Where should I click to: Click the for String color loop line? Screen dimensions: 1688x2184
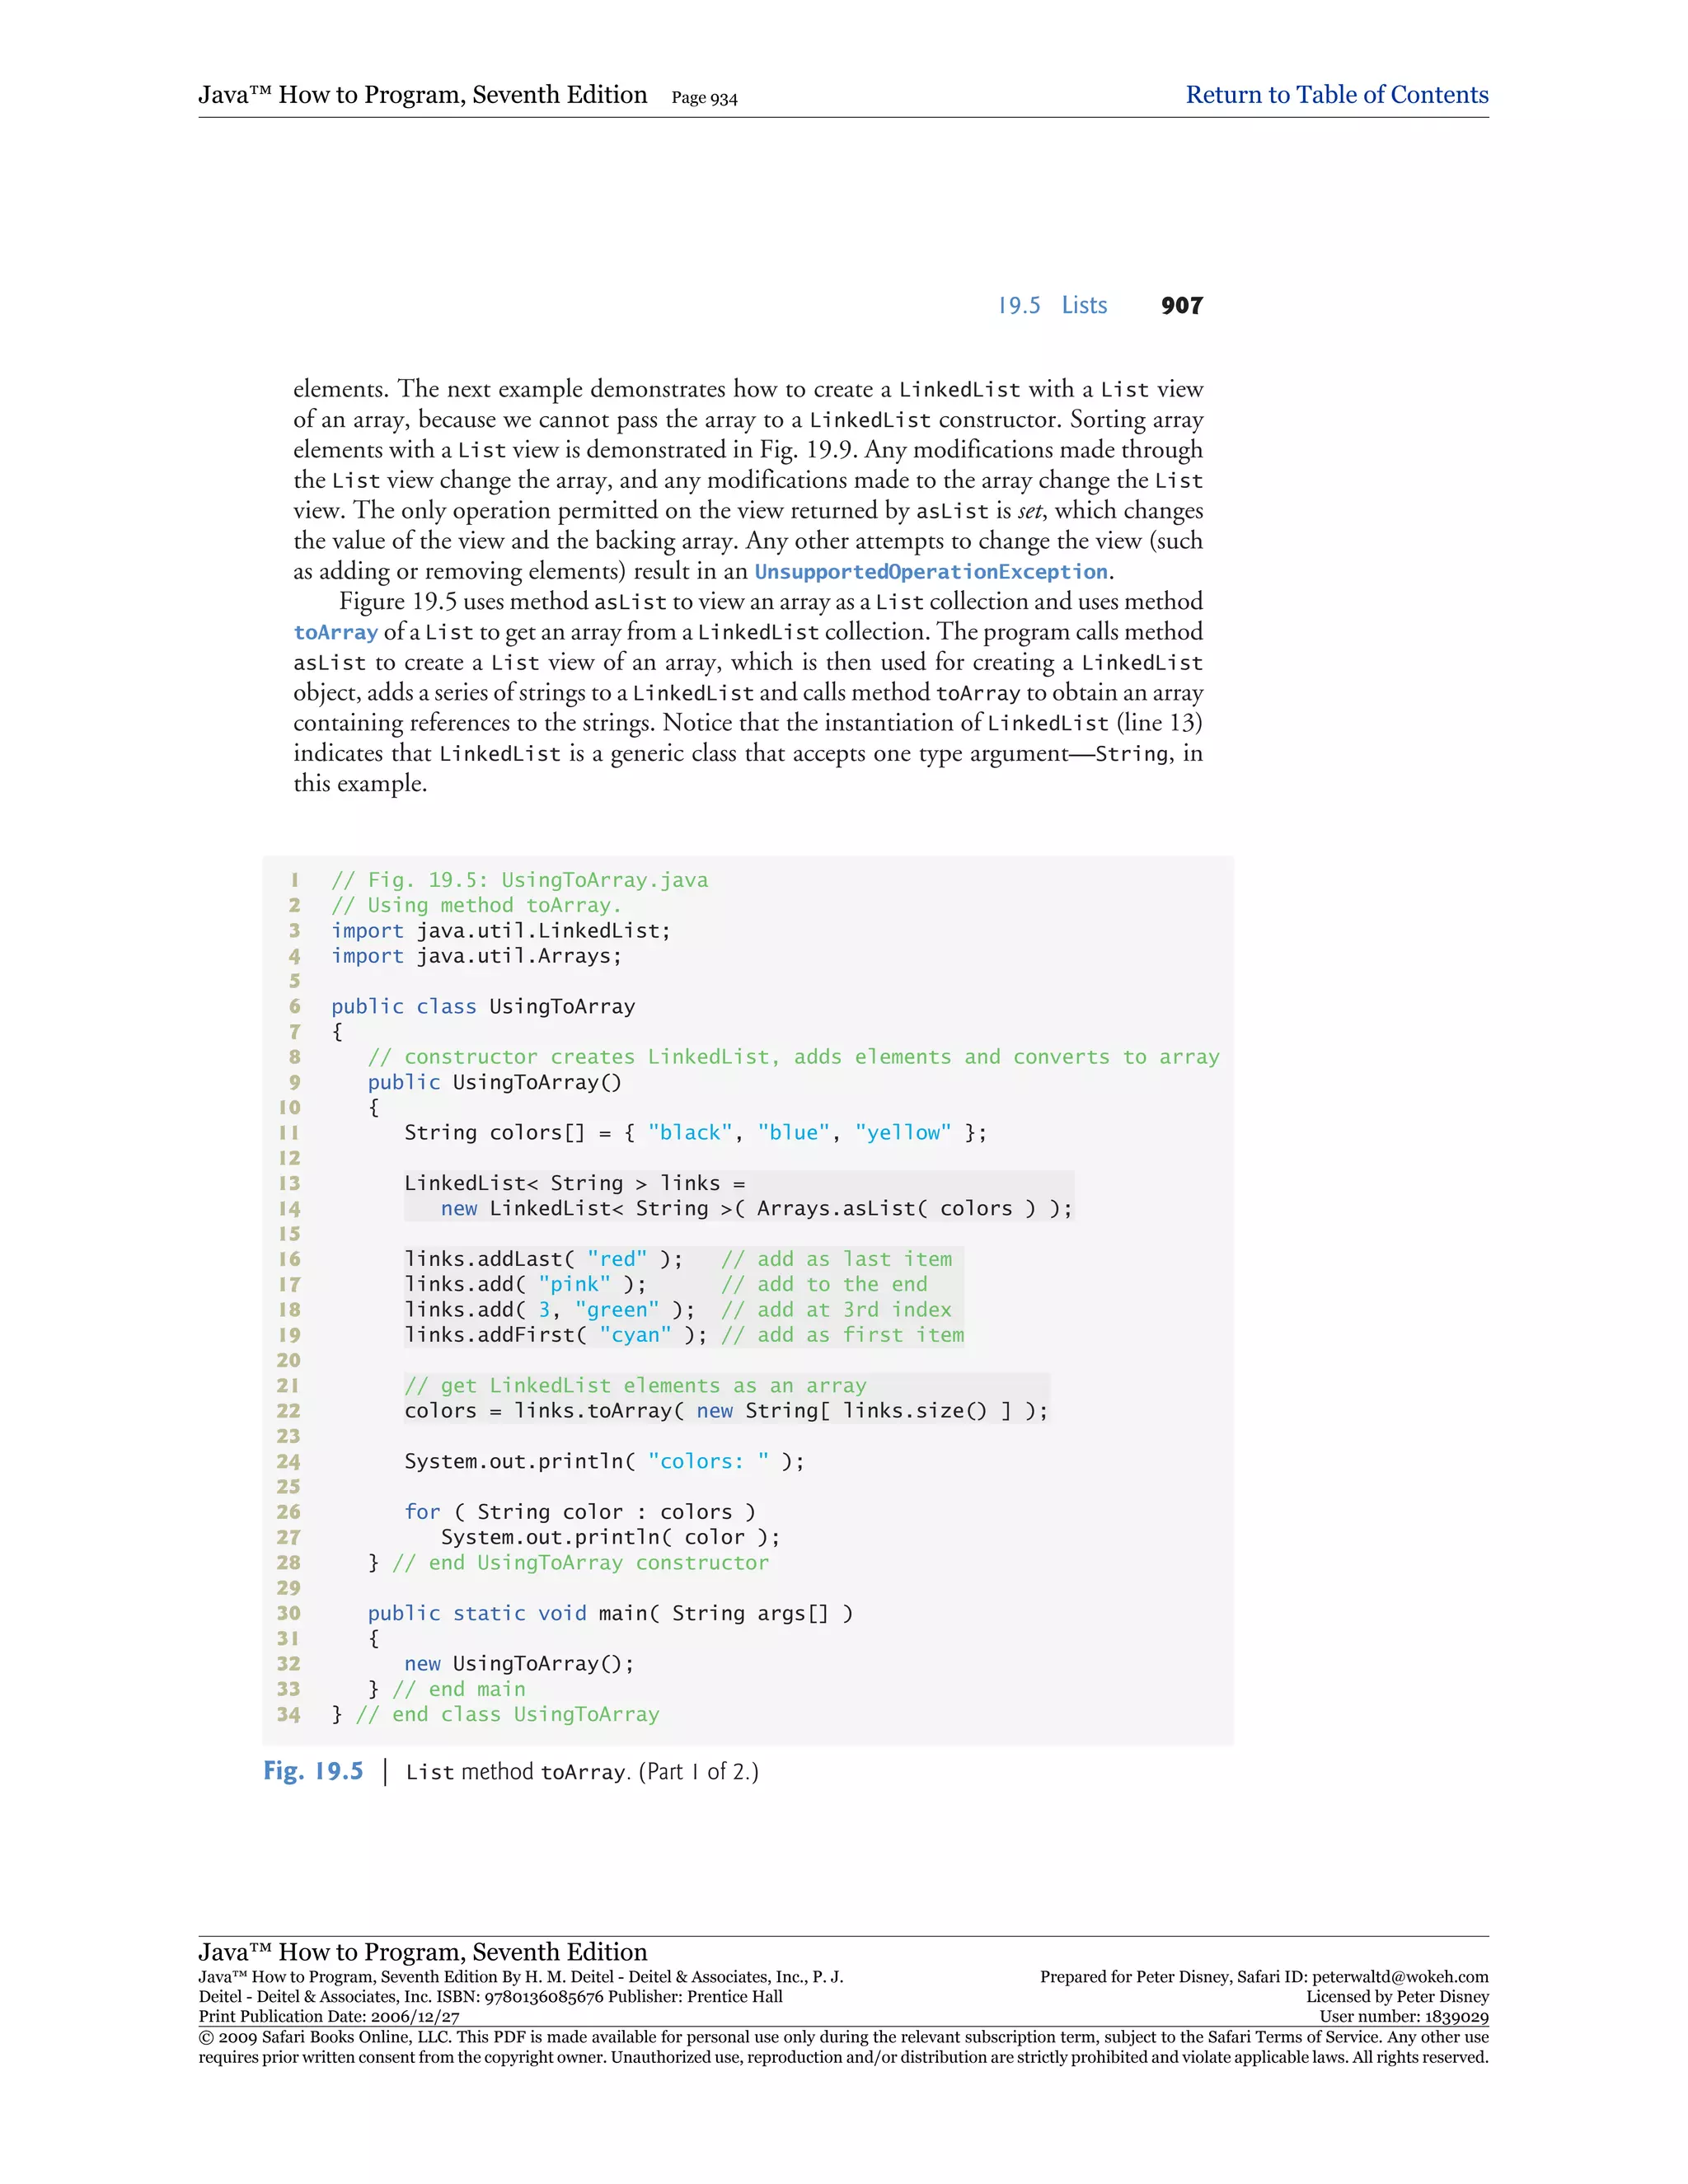tap(580, 1512)
